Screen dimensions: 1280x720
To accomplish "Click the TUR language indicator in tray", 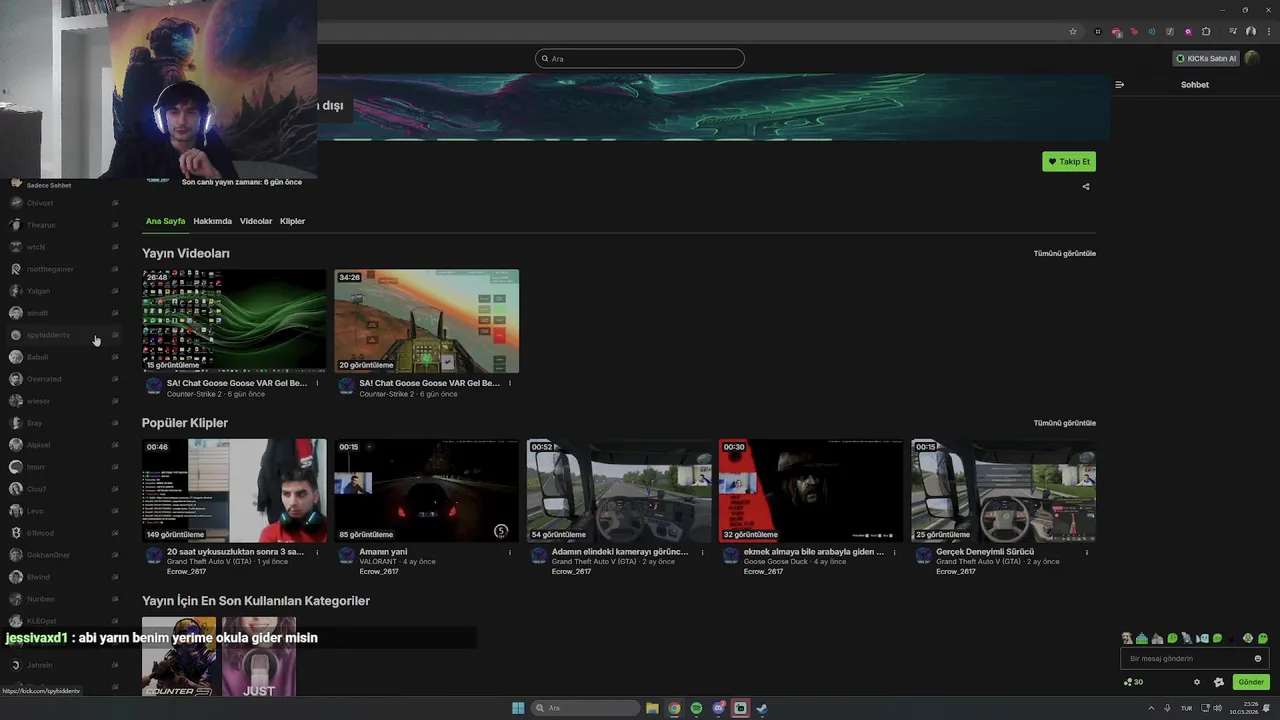I will click(x=1187, y=708).
